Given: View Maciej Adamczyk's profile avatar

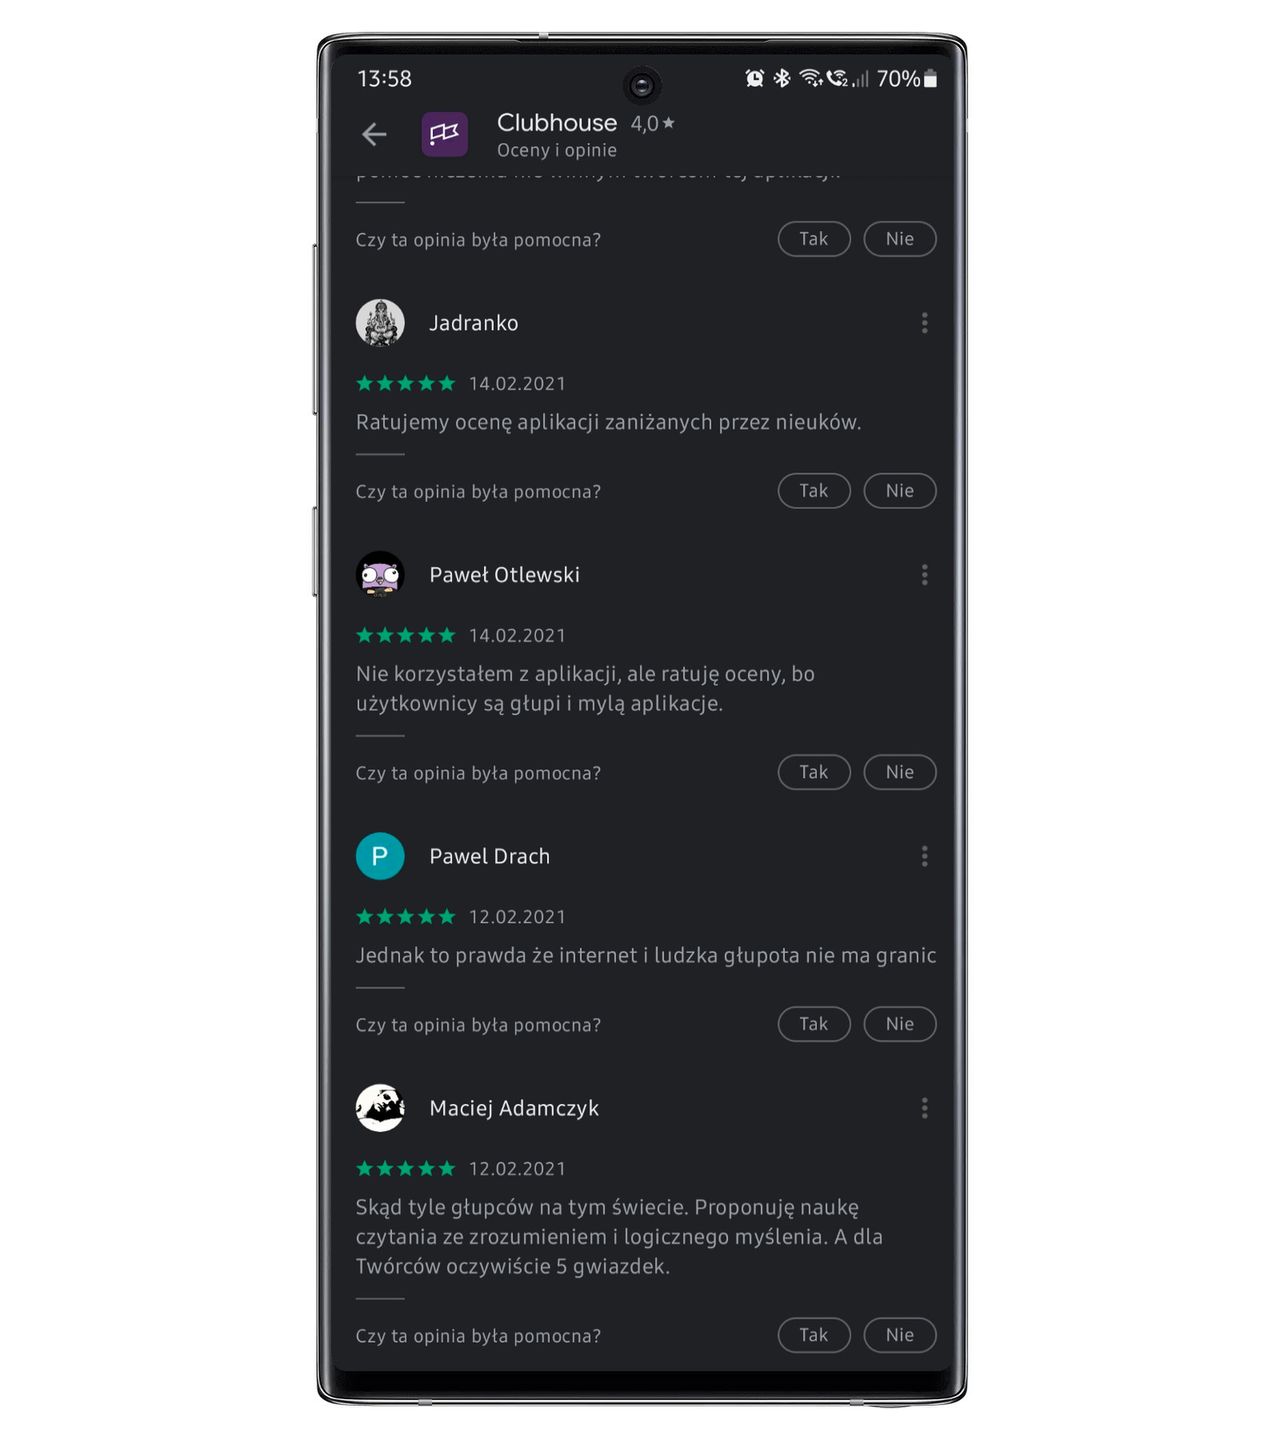Looking at the screenshot, I should click(380, 1108).
